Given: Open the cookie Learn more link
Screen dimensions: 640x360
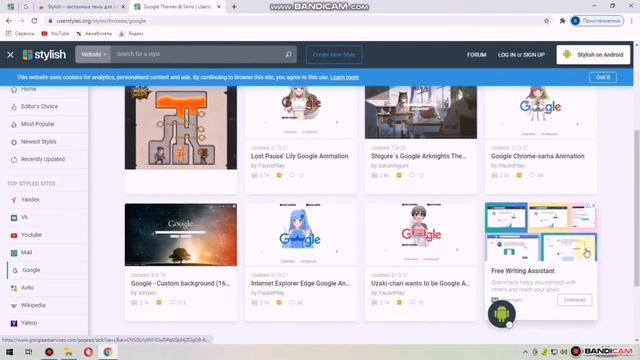Looking at the screenshot, I should [344, 77].
